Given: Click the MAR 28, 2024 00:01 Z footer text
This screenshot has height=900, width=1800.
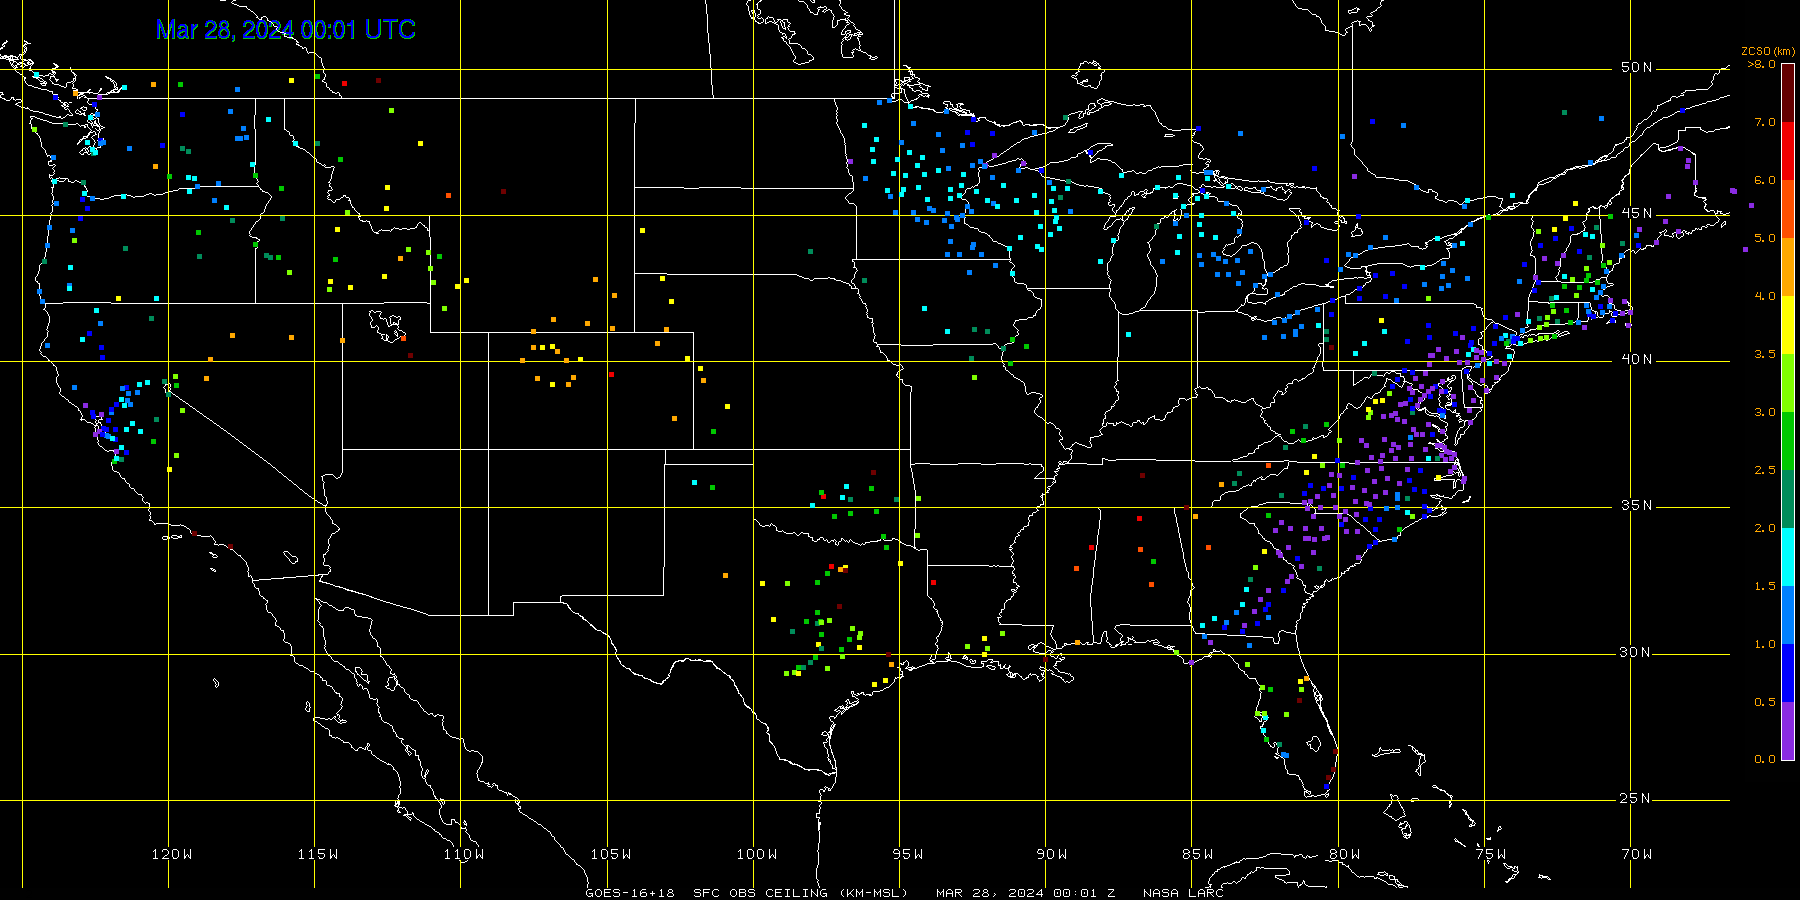Looking at the screenshot, I should pos(1026,893).
